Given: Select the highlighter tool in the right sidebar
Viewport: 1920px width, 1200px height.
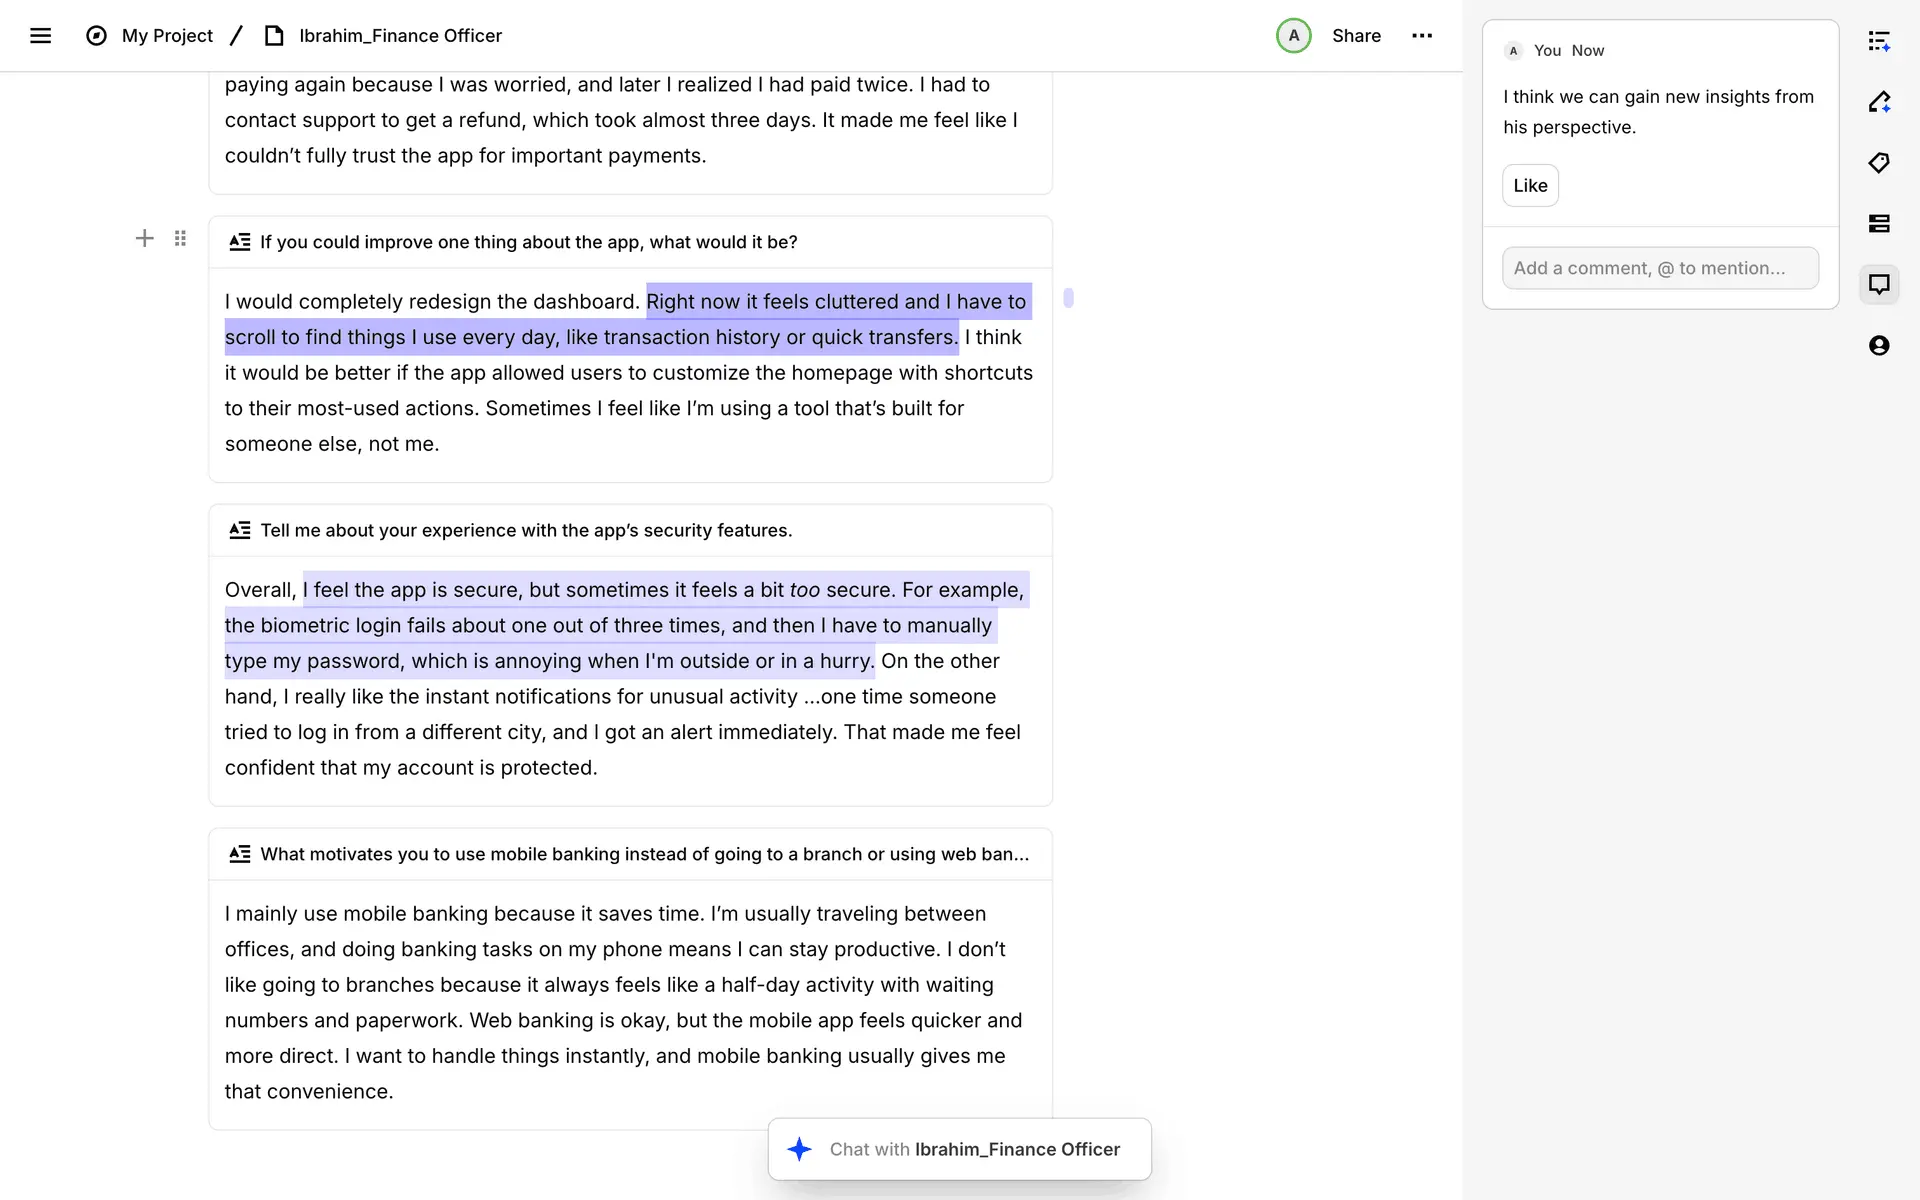Looking at the screenshot, I should (x=1878, y=102).
